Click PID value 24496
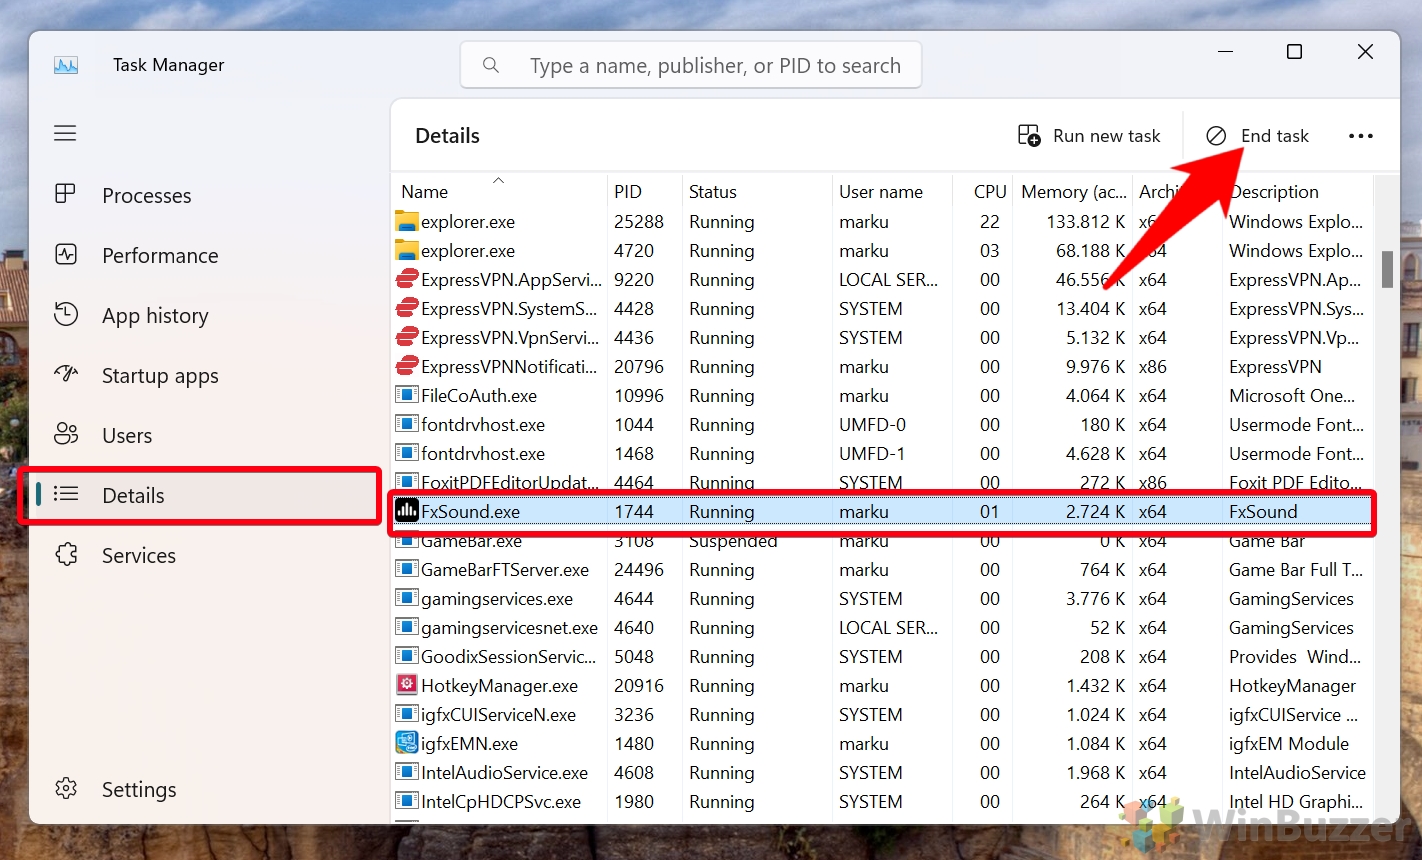The width and height of the screenshot is (1422, 860). coord(638,569)
